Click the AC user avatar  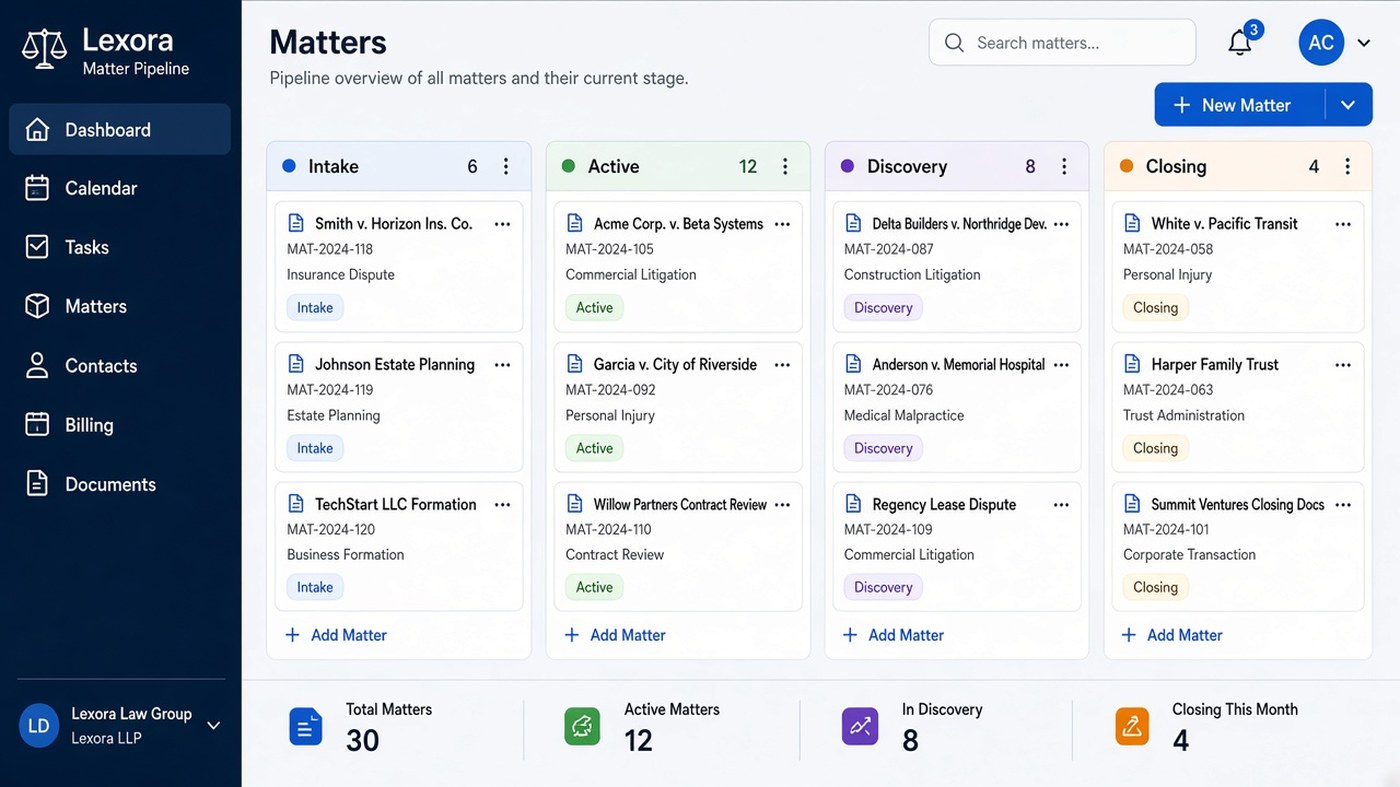[1321, 43]
